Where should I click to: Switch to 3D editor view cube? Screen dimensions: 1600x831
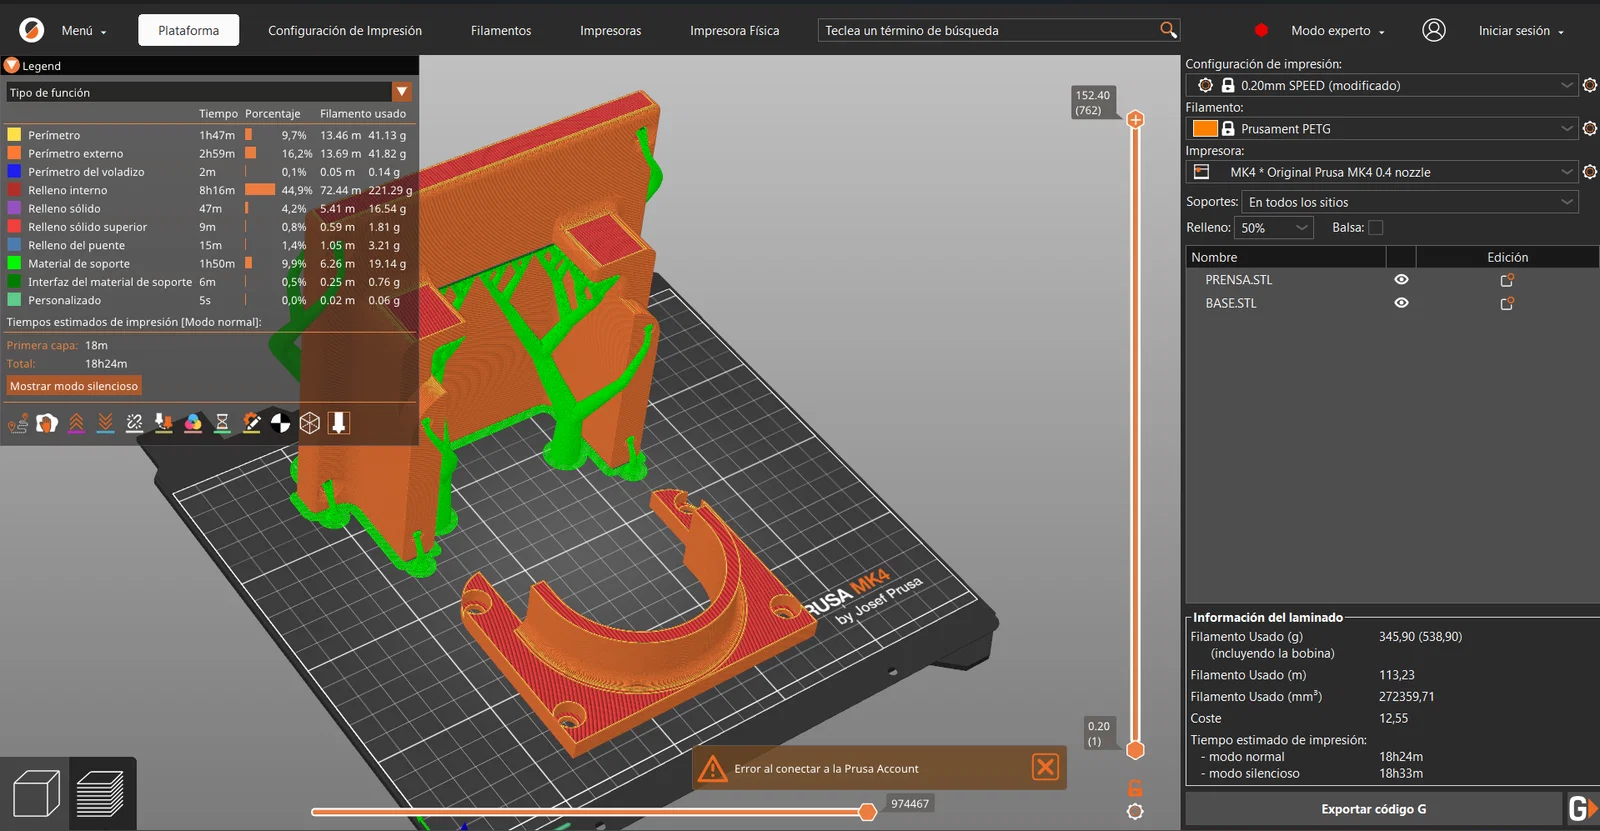click(36, 795)
